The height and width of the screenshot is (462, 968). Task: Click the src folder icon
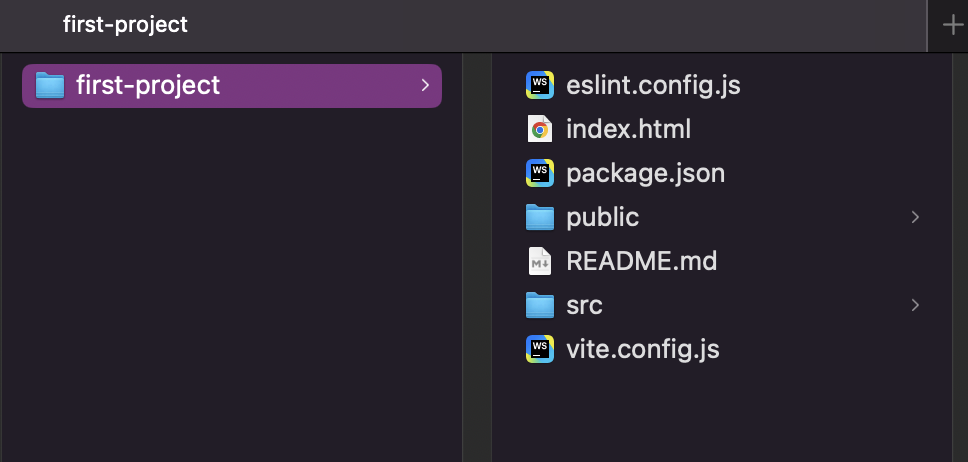tap(540, 305)
